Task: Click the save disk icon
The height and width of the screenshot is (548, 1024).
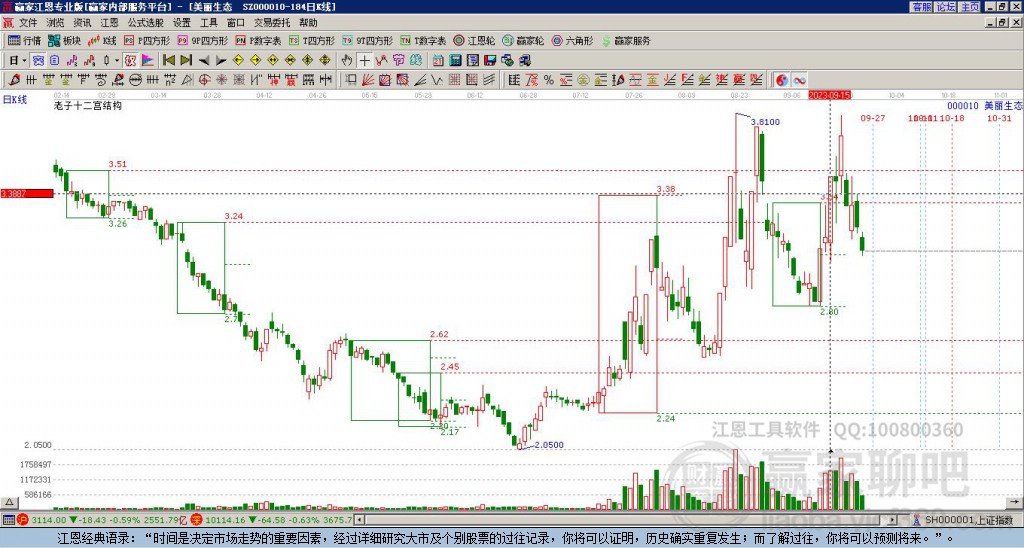Action: pos(490,61)
